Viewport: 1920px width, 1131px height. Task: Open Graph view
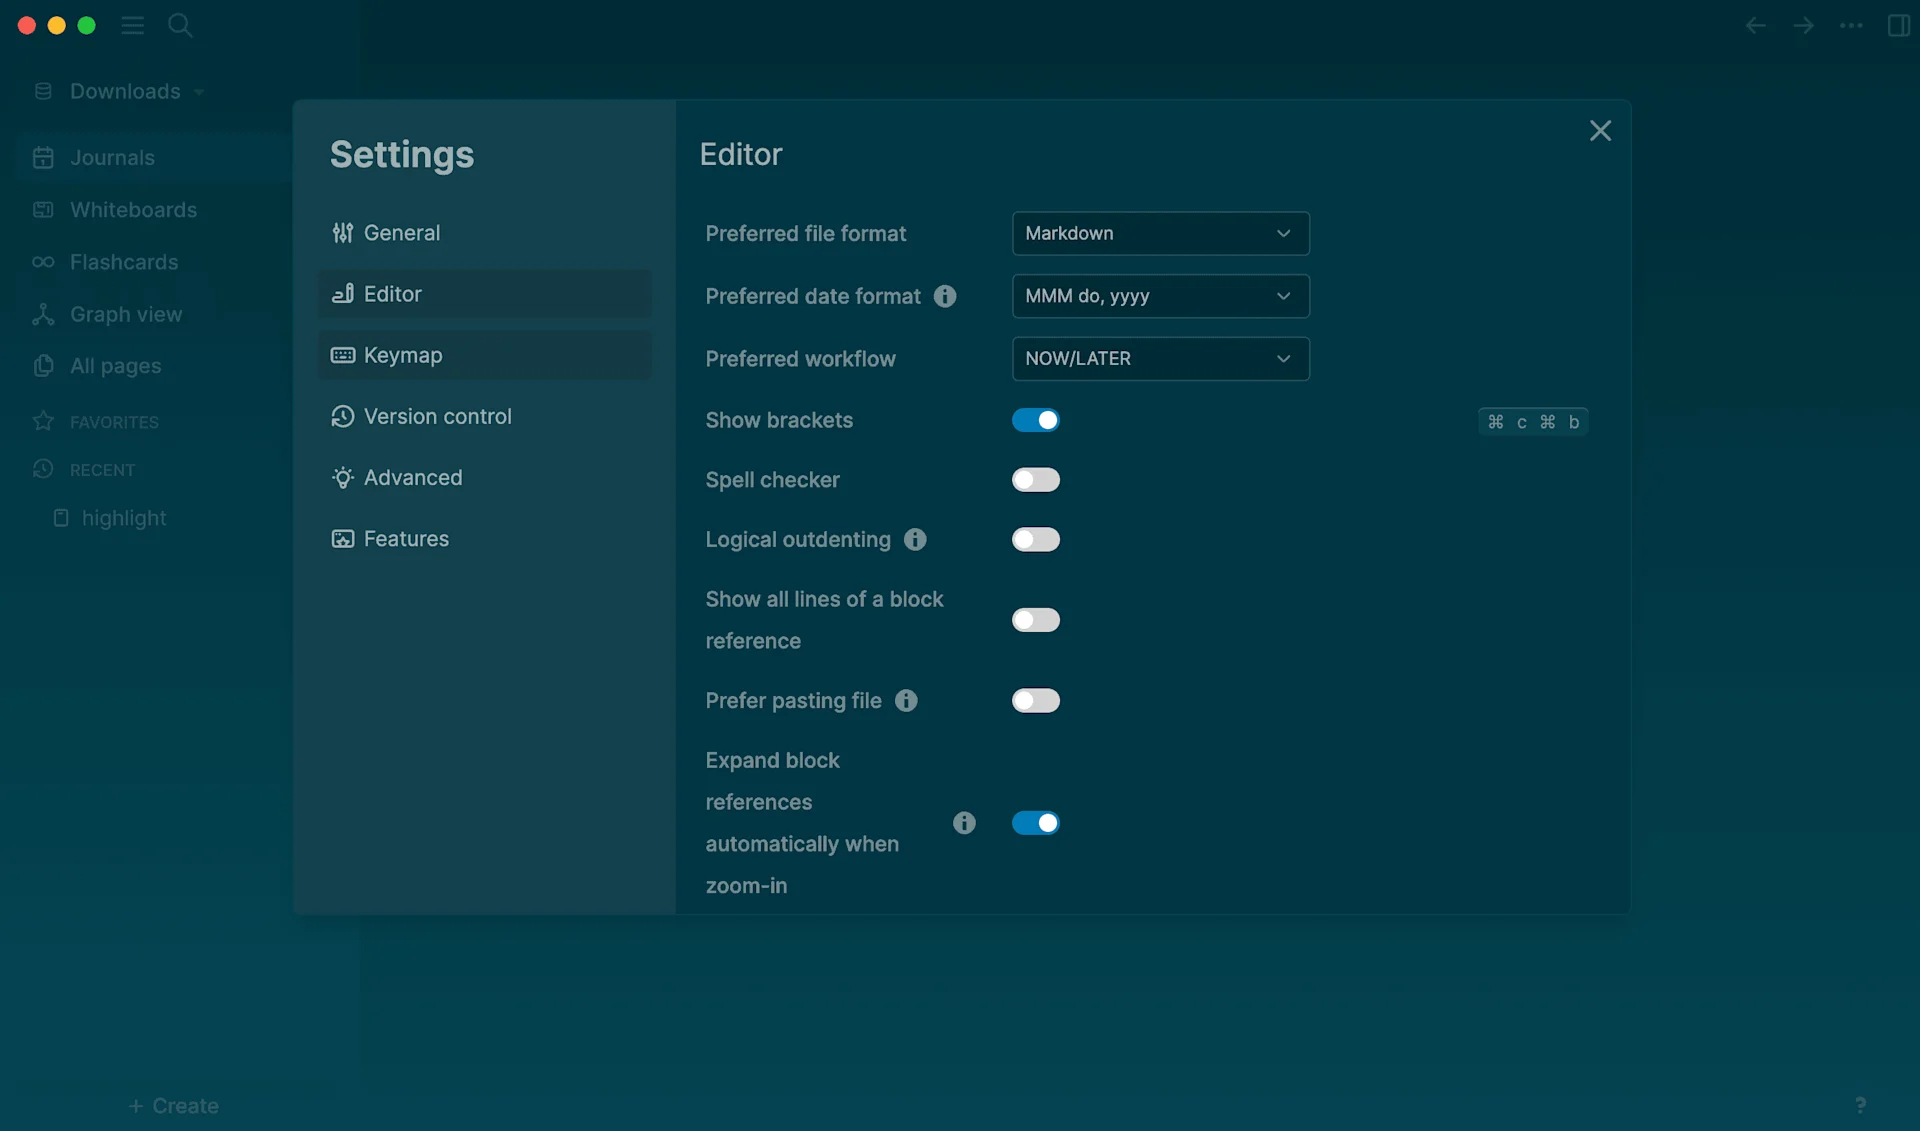coord(125,314)
